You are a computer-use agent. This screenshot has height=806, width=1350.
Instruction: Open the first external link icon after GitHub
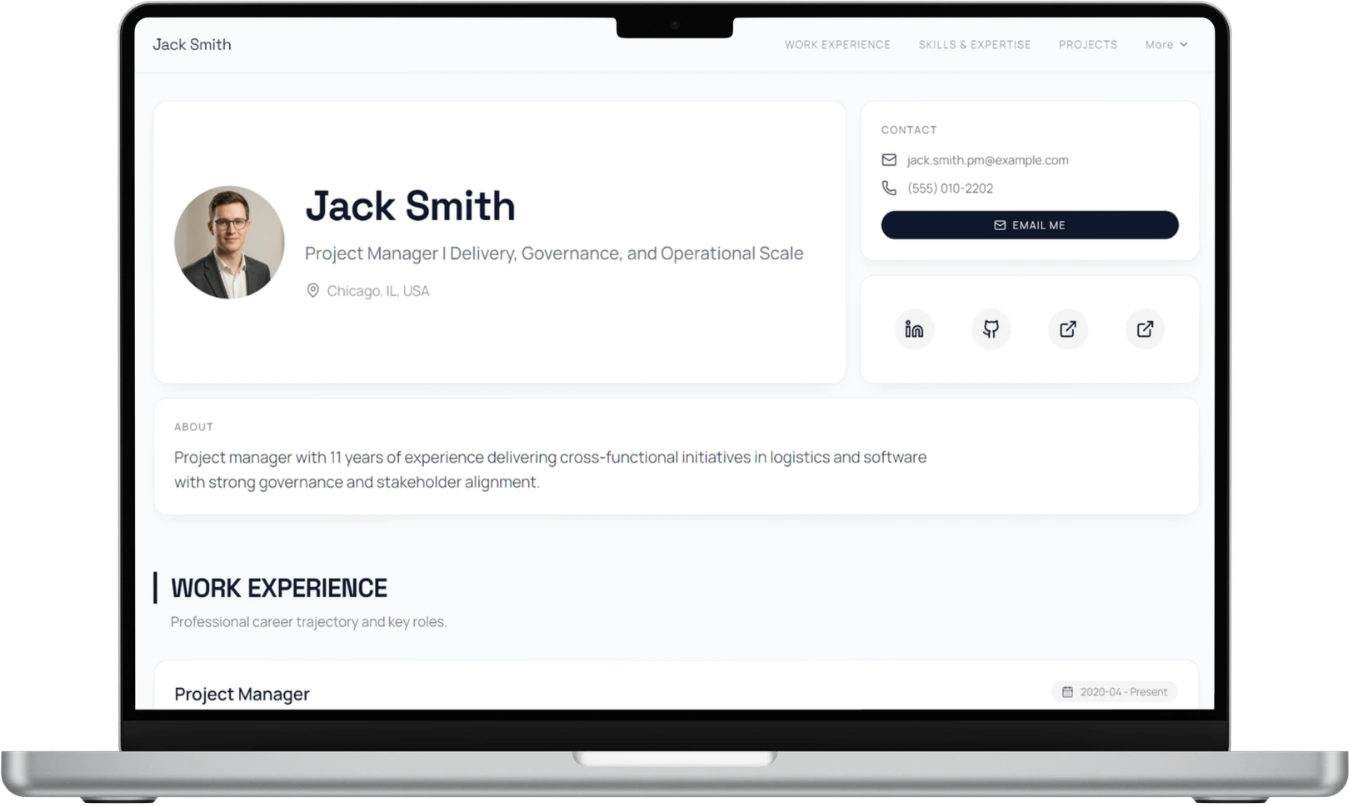coord(1068,329)
